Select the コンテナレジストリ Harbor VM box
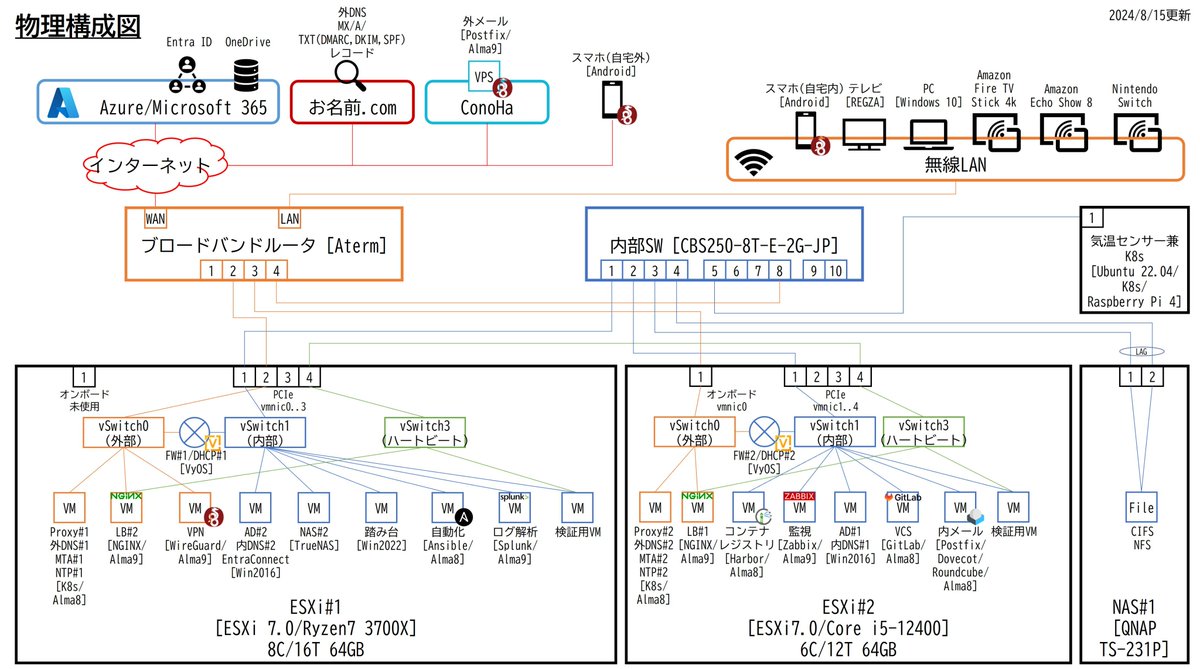The width and height of the screenshot is (1200, 669). 749,508
